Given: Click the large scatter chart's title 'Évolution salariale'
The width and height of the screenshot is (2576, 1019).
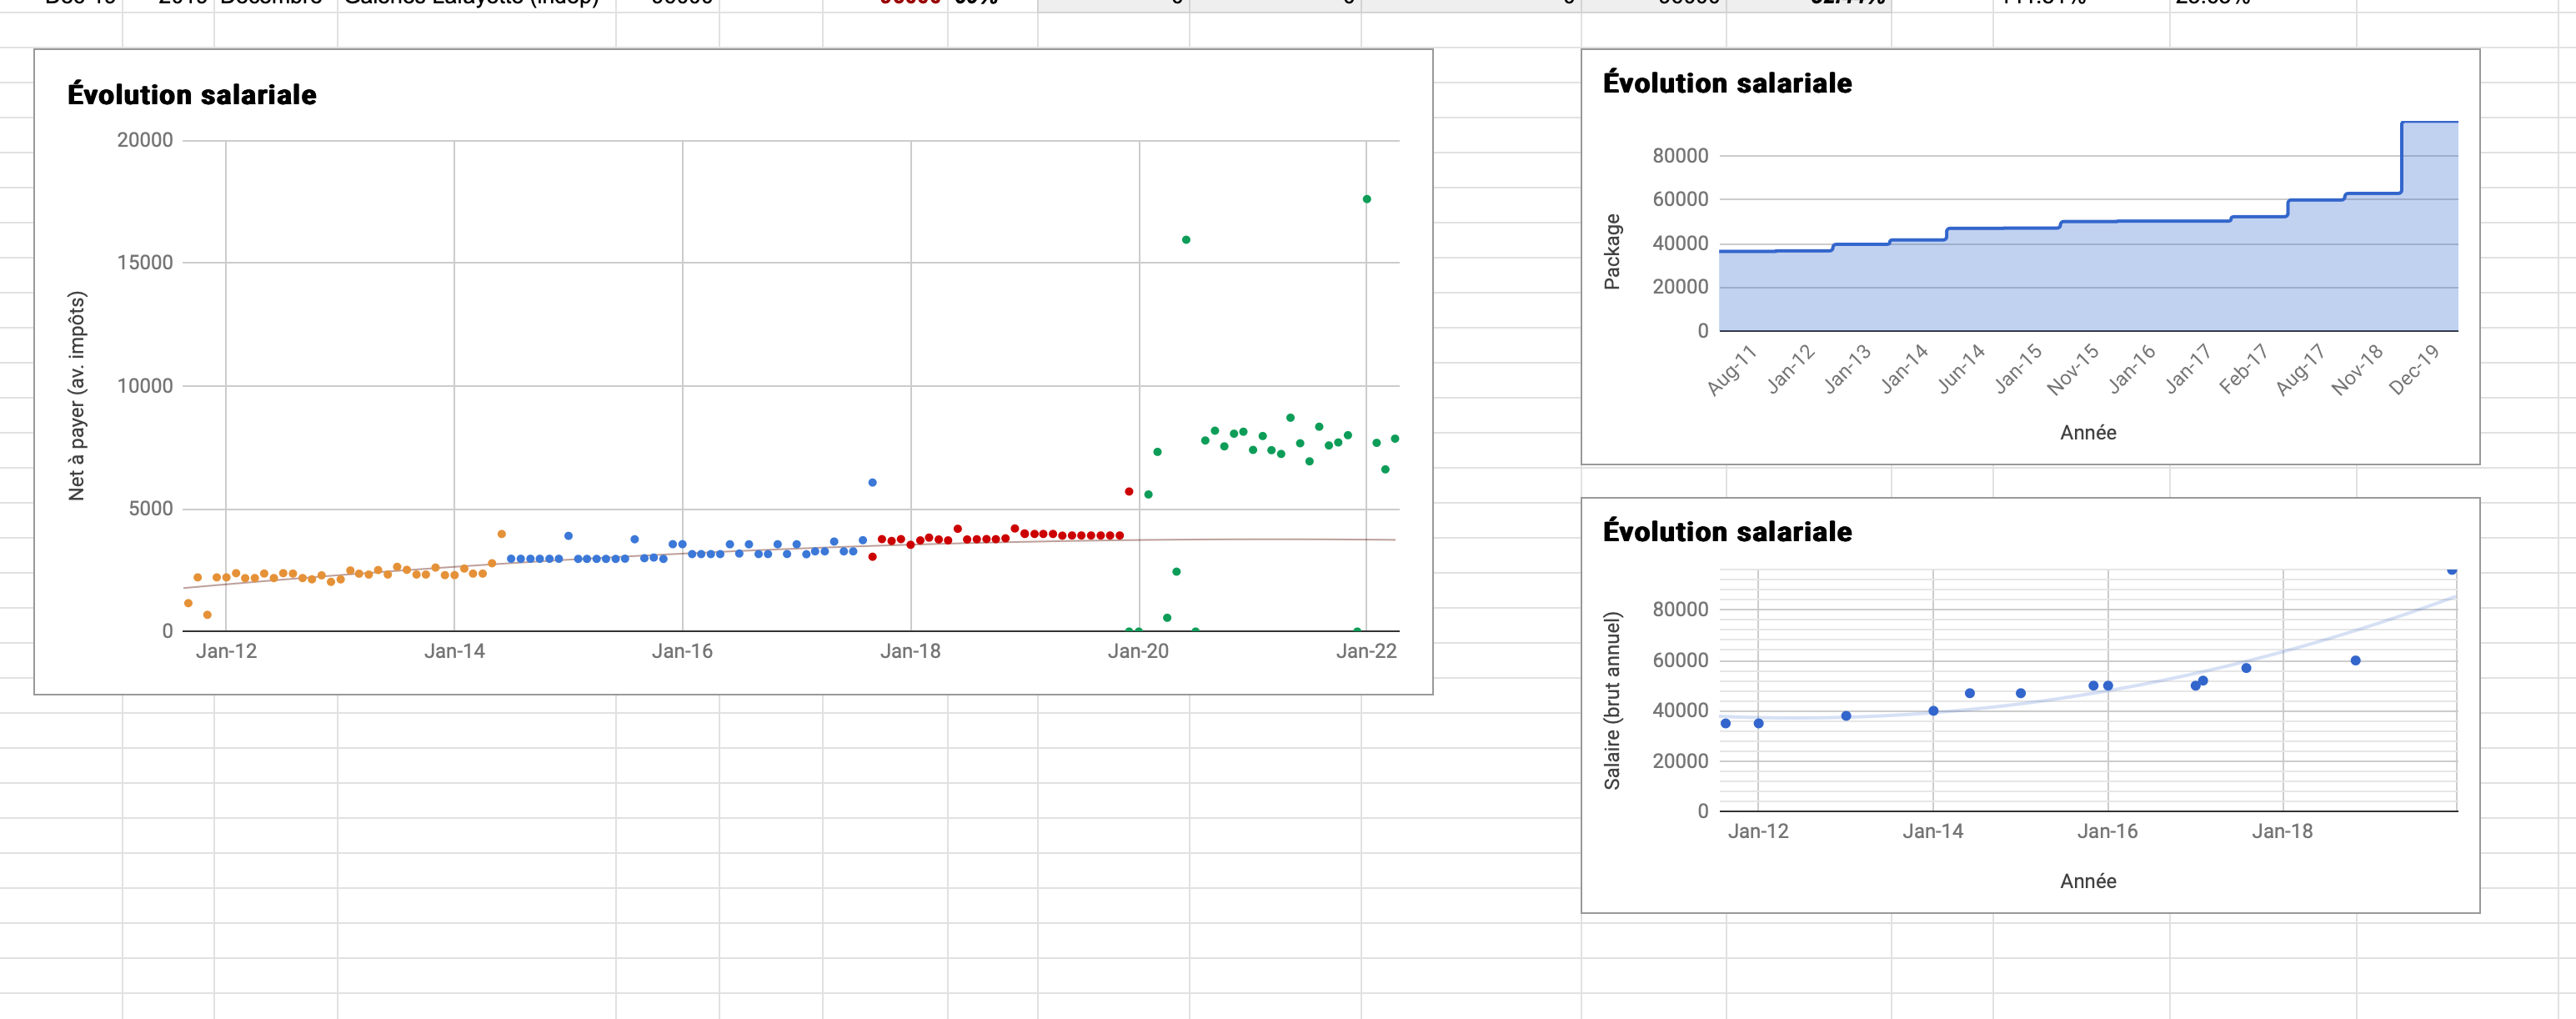Looking at the screenshot, I should tap(192, 95).
